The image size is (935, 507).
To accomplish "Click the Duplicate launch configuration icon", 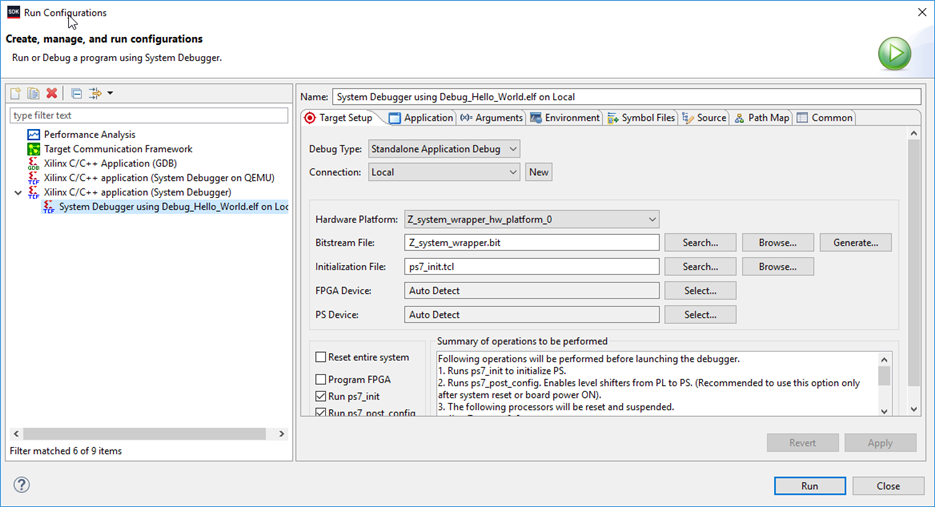I will click(33, 93).
